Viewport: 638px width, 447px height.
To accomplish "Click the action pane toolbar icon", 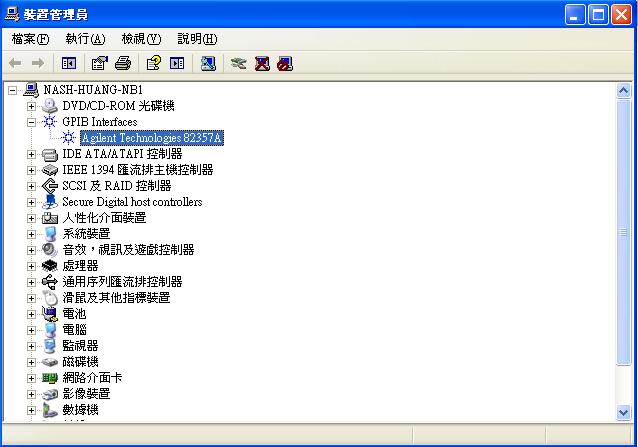I will tap(177, 63).
